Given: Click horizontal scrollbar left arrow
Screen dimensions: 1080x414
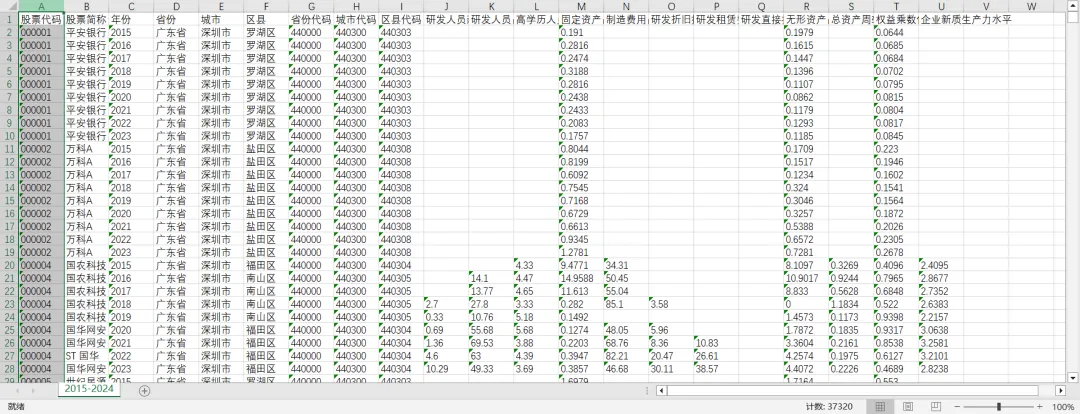Looking at the screenshot, I should point(661,391).
